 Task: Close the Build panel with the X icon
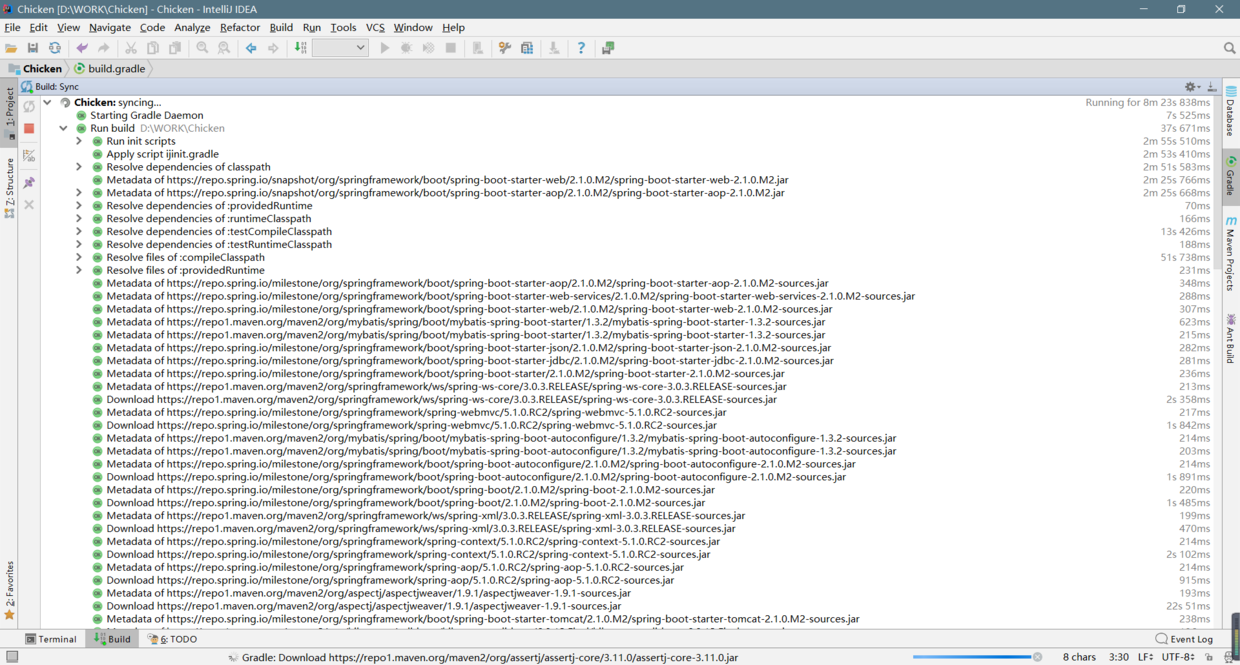[x=29, y=205]
